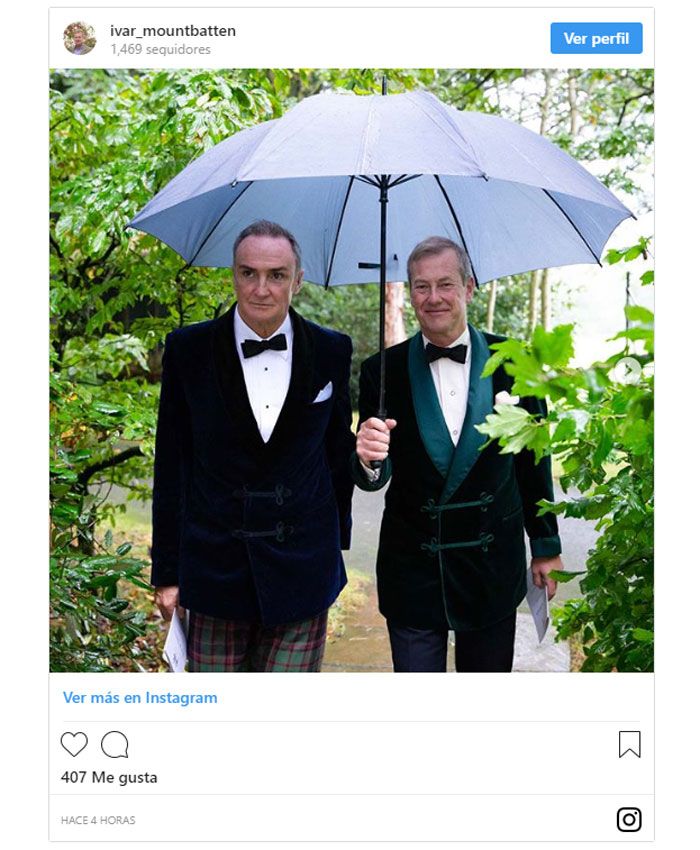Click the 1,469 seguidores follower count
The image size is (700, 850).
[x=160, y=49]
